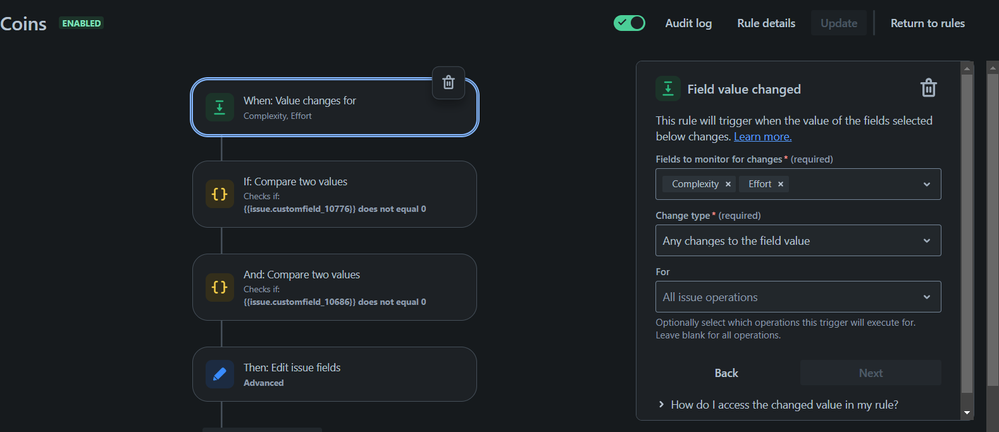999x432 pixels.
Task: Click the curly braces icon on the If condition
Action: click(x=219, y=194)
